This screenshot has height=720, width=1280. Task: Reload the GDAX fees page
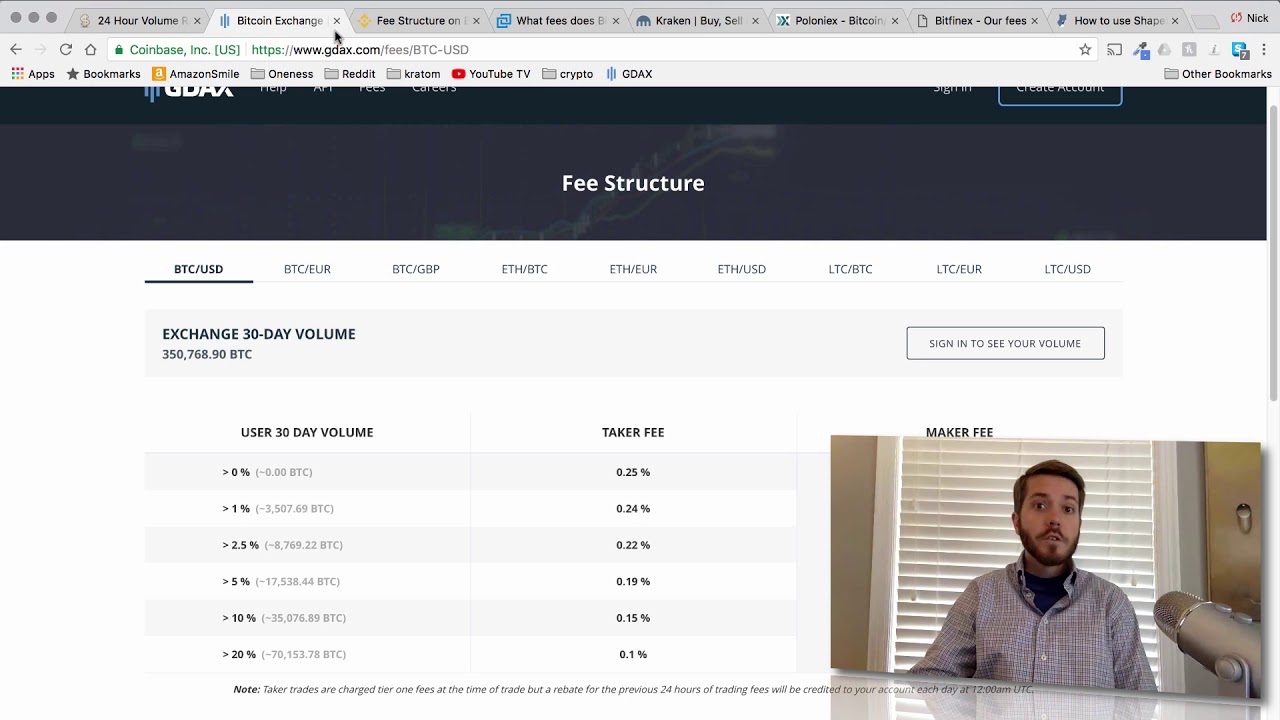click(x=65, y=49)
